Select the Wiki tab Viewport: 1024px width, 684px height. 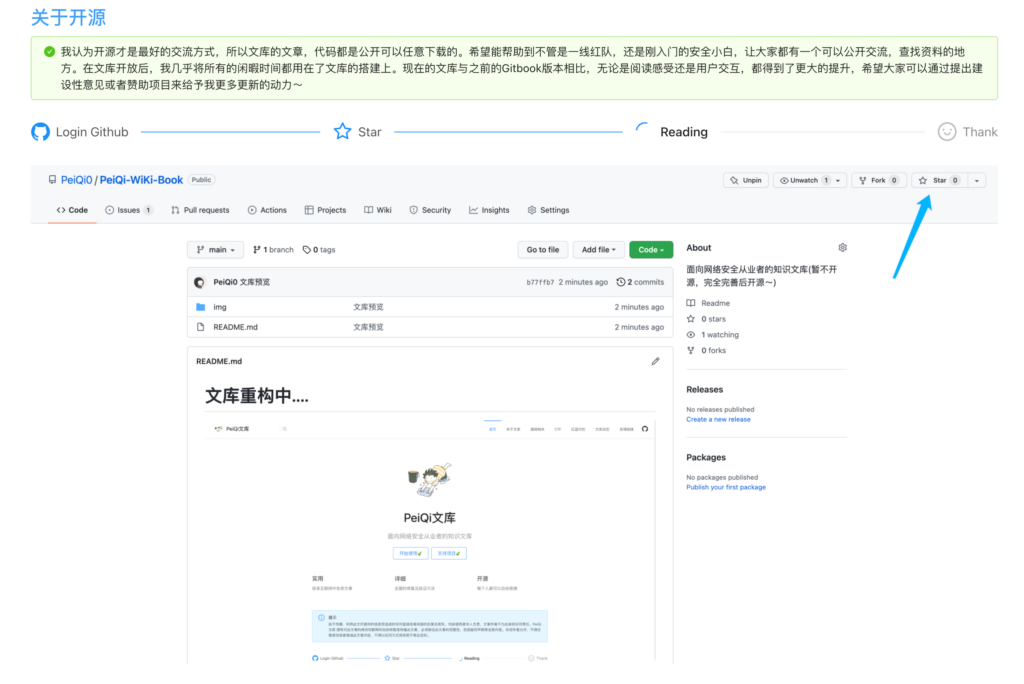pyautogui.click(x=378, y=210)
